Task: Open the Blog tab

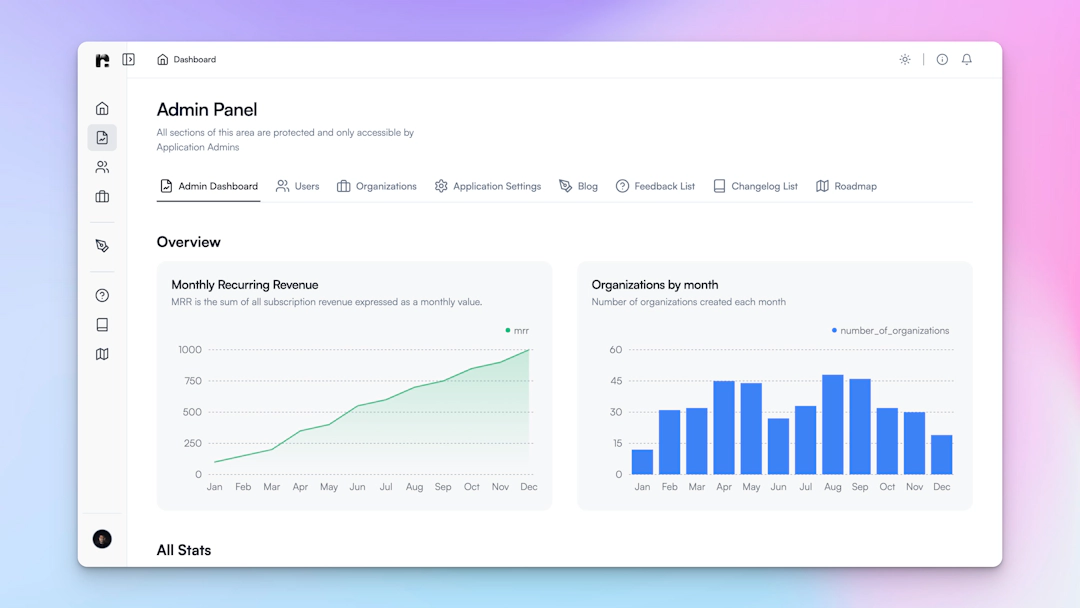Action: point(579,186)
